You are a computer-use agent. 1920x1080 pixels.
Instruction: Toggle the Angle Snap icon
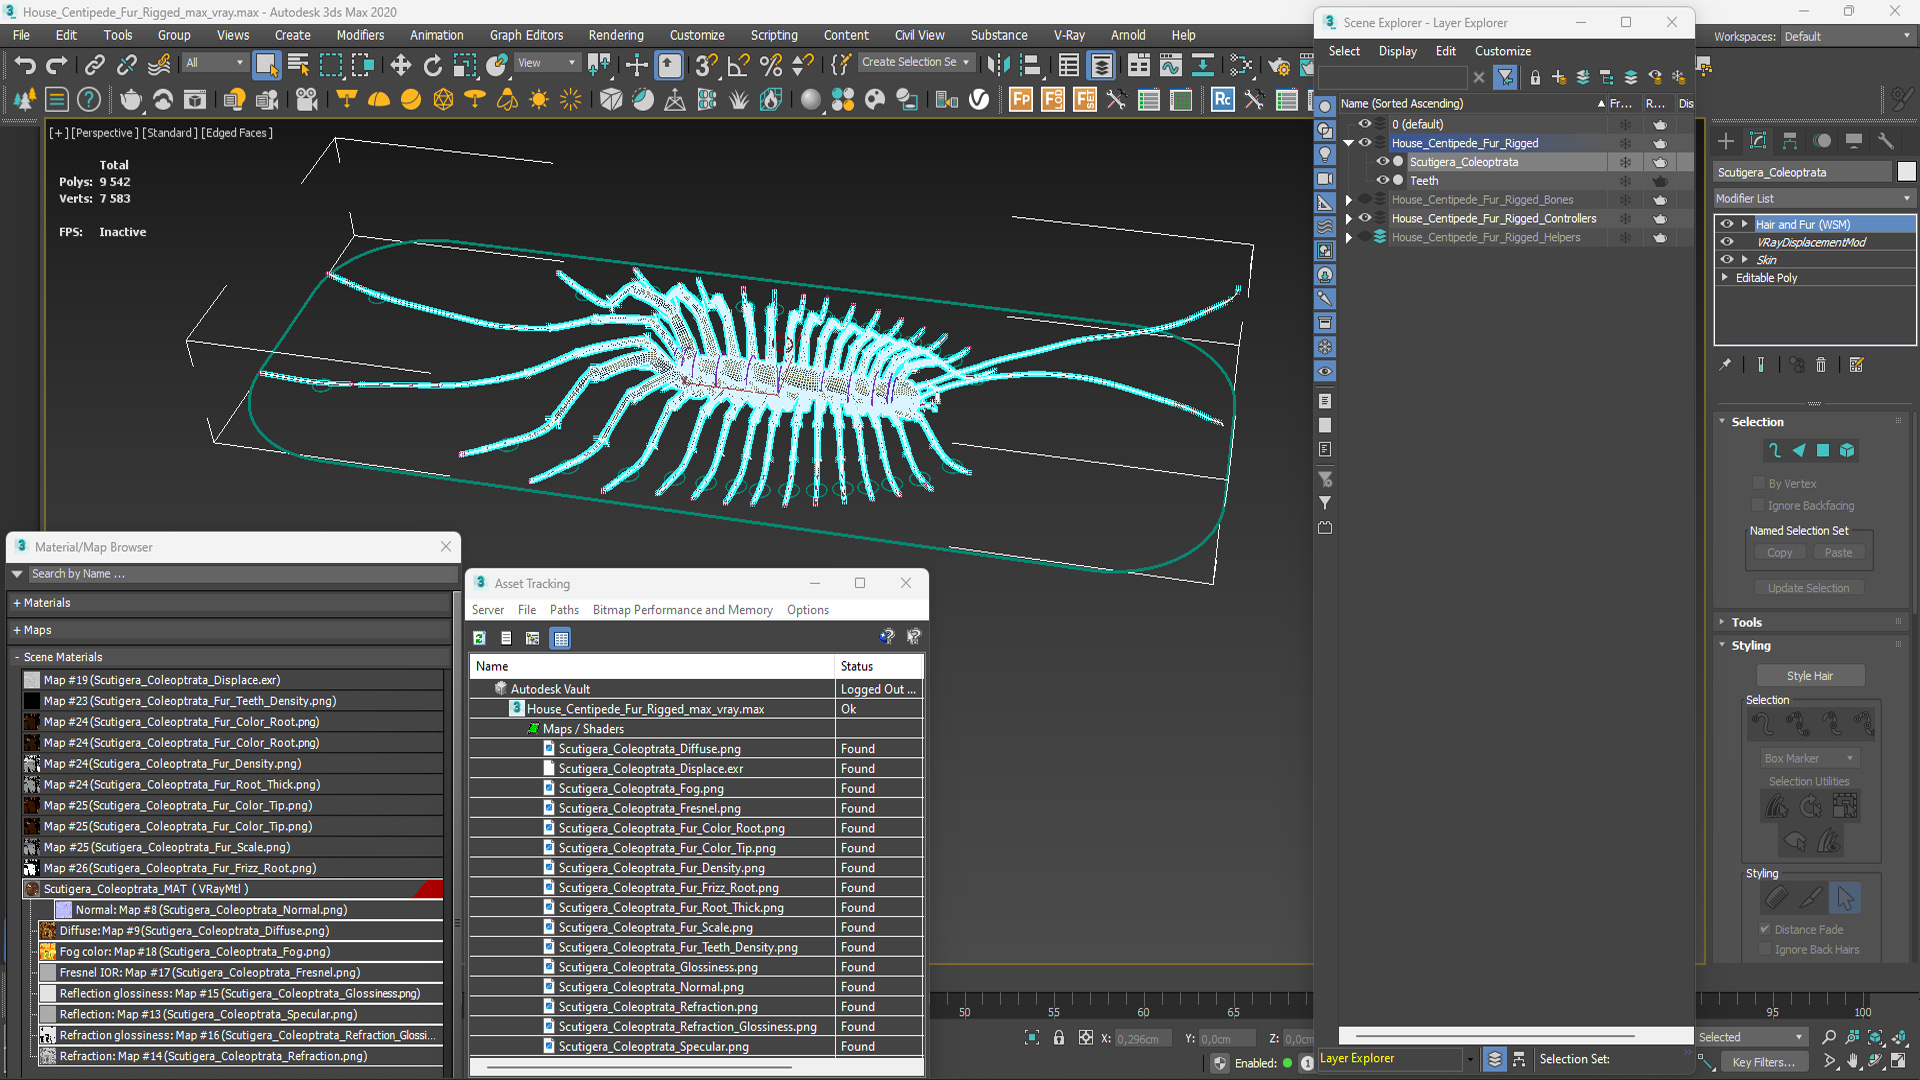coord(738,66)
